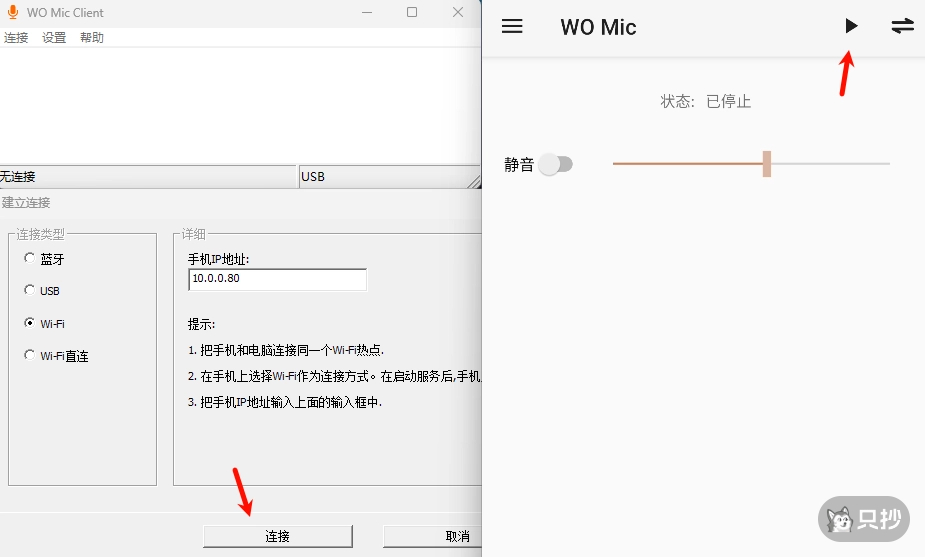Toggle the 静音 mute switch
This screenshot has width=925, height=557.
tap(556, 164)
